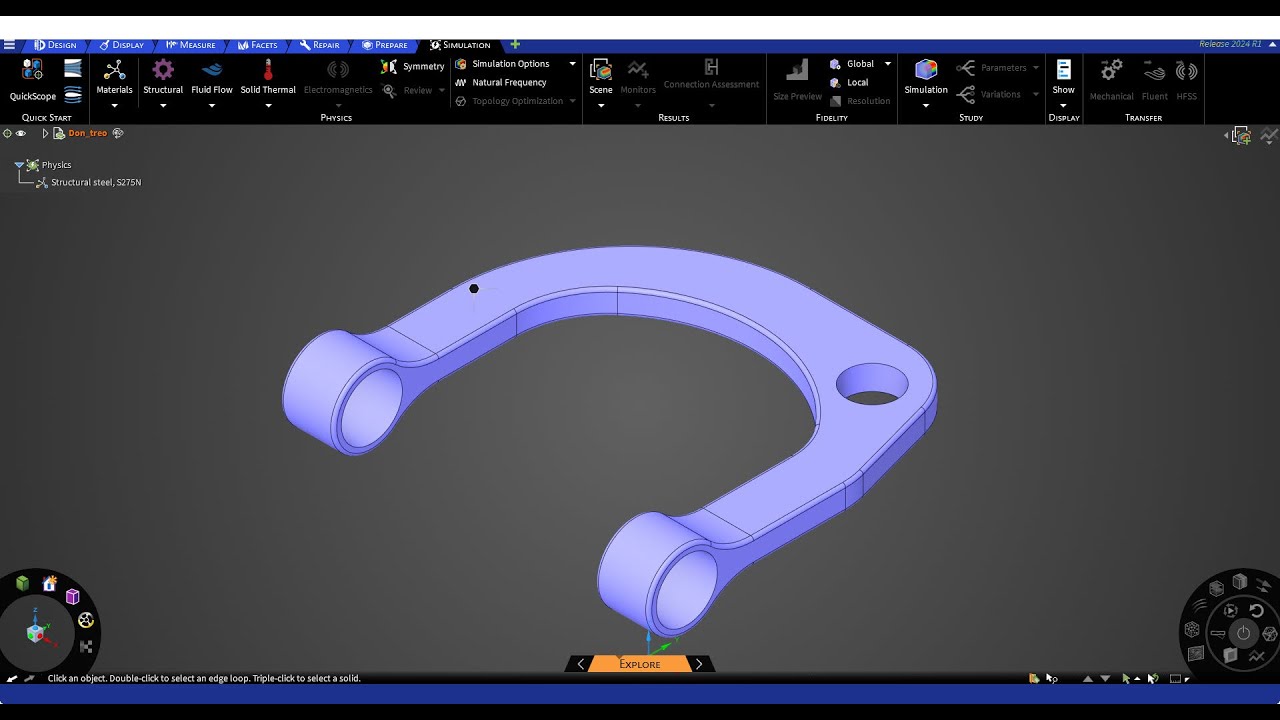Click the spoked wheel icon in view wheel

pyautogui.click(x=86, y=620)
